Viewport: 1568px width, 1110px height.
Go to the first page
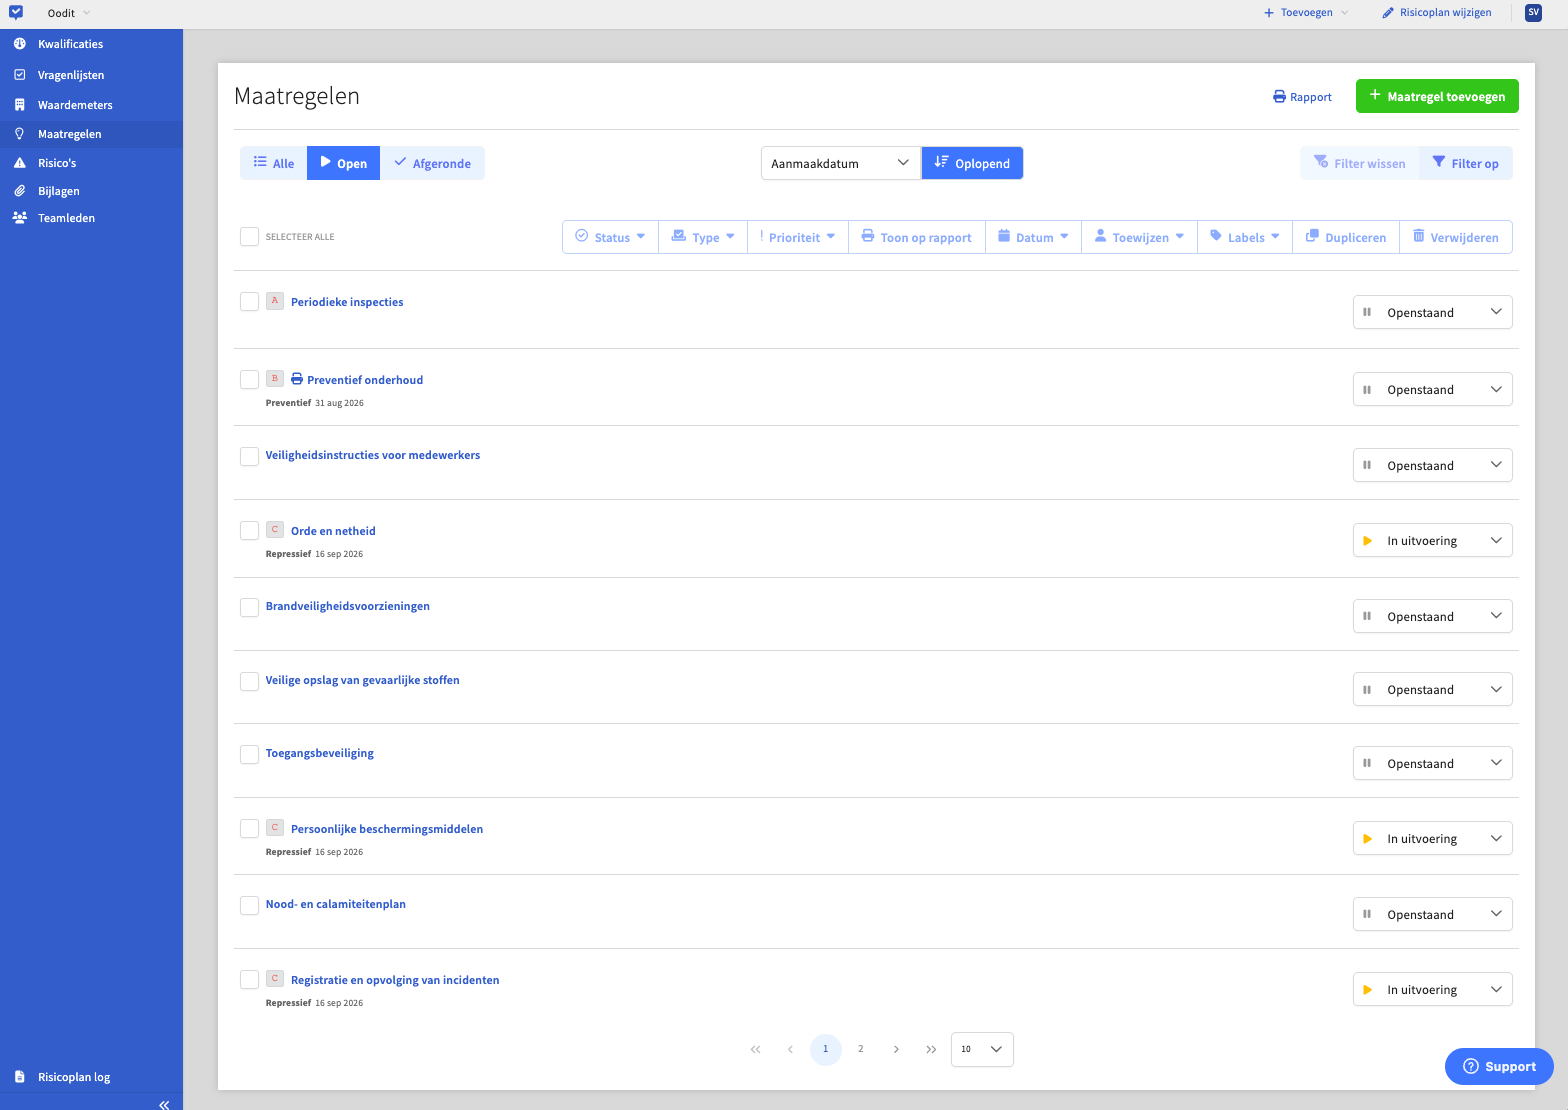point(755,1049)
